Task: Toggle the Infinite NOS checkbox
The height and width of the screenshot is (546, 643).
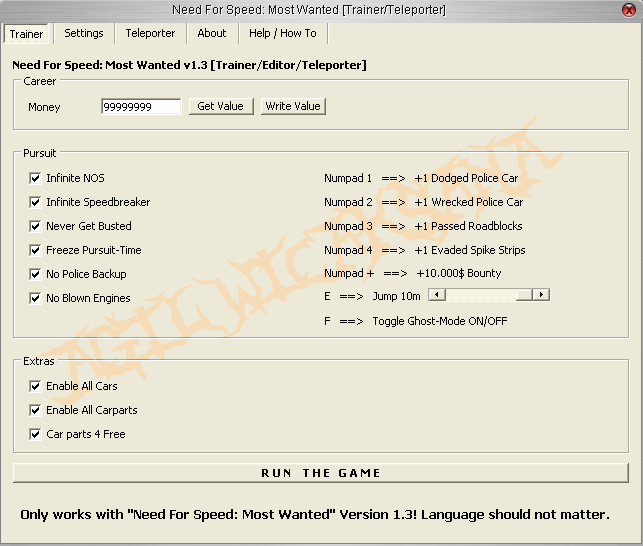Action: (35, 178)
